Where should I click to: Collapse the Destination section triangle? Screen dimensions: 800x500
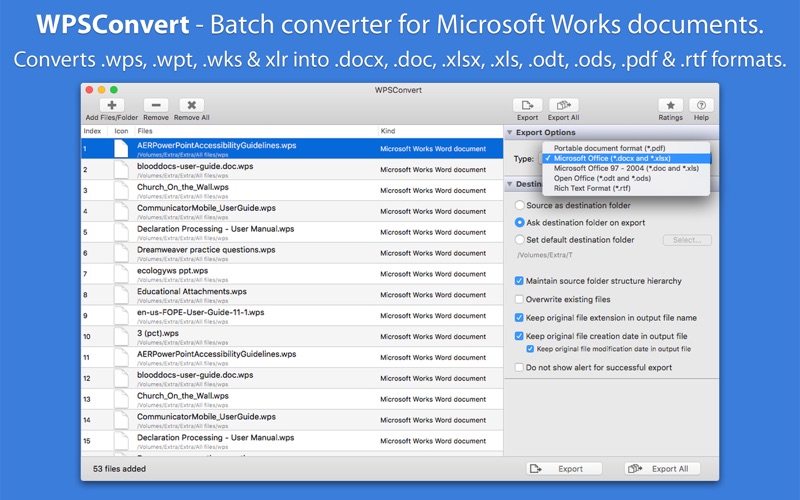pos(509,184)
